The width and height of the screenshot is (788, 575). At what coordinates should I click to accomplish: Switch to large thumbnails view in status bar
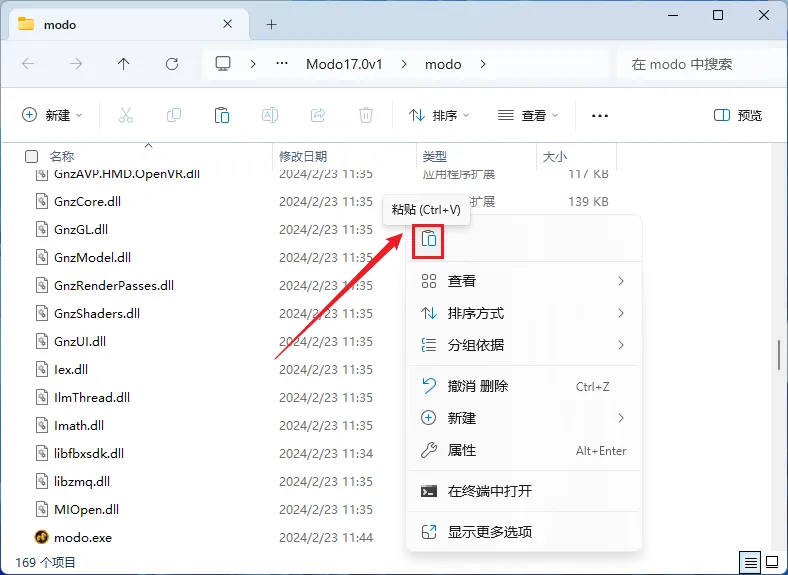(772, 562)
